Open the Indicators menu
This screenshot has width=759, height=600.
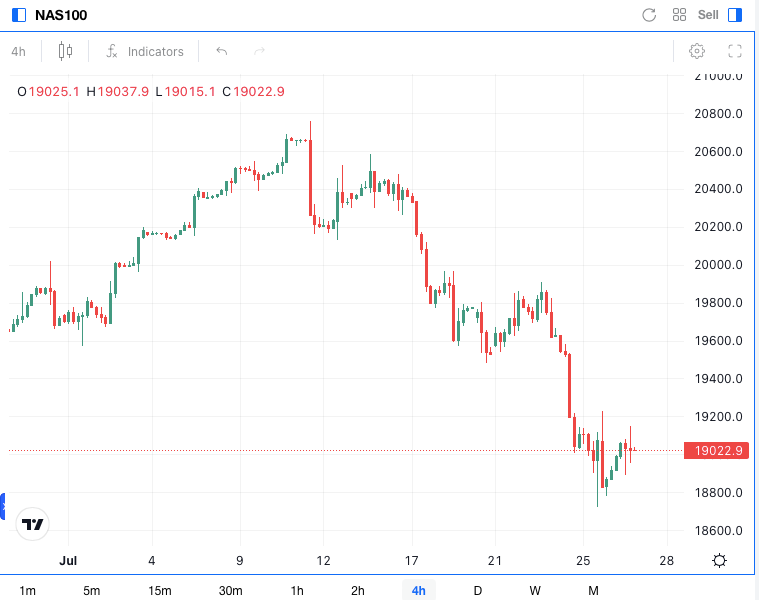(x=145, y=51)
